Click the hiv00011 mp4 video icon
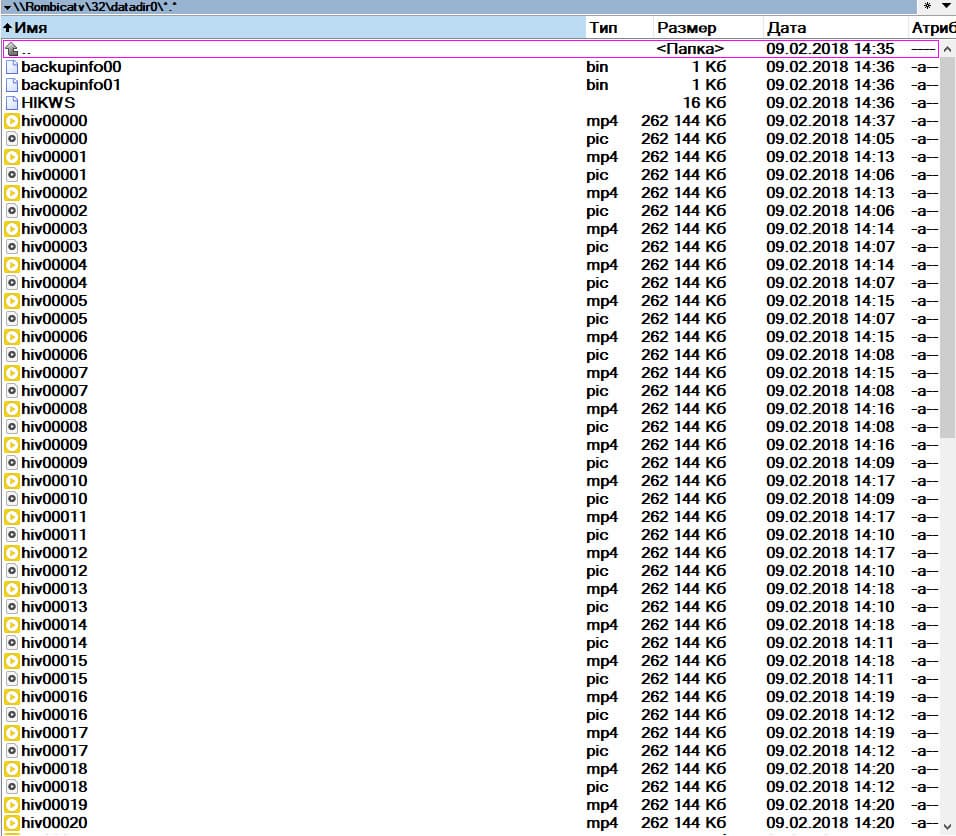The height and width of the screenshot is (836, 956). [12, 516]
